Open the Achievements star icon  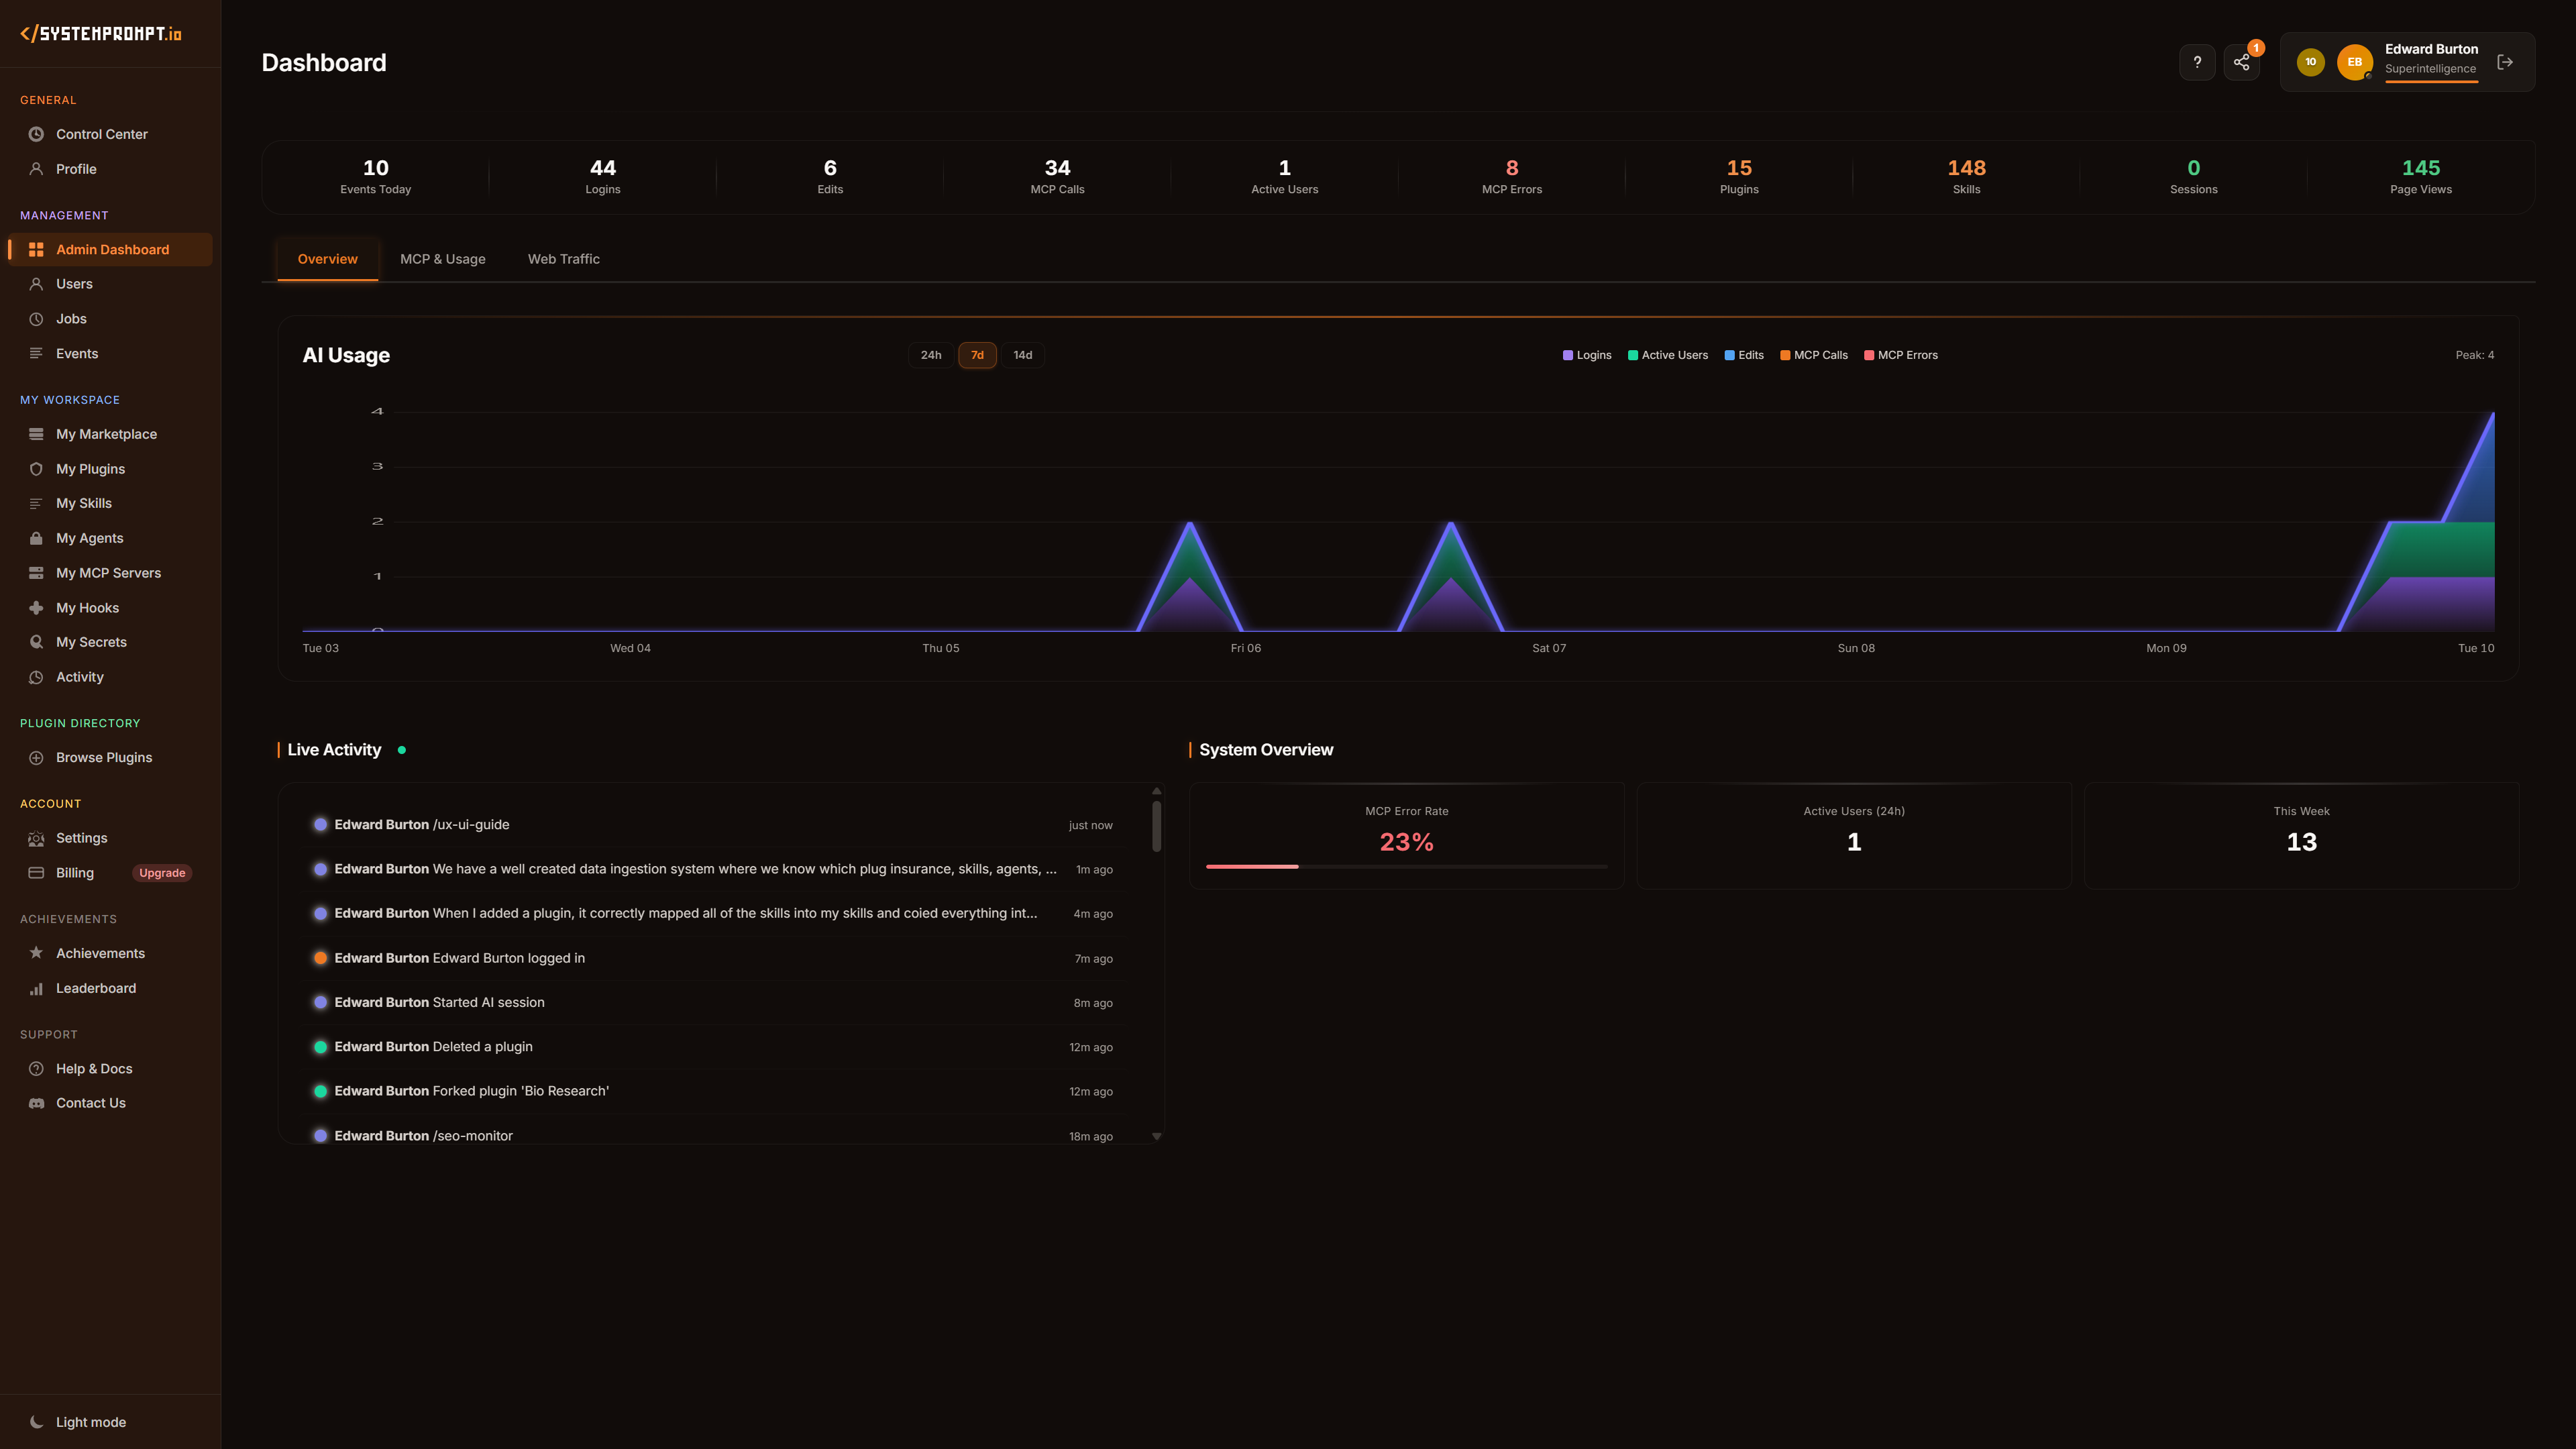(36, 952)
